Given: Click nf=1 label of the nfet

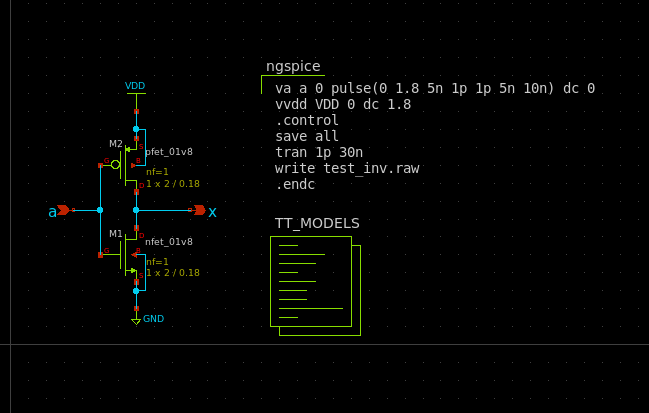Looking at the screenshot, I should [157, 262].
